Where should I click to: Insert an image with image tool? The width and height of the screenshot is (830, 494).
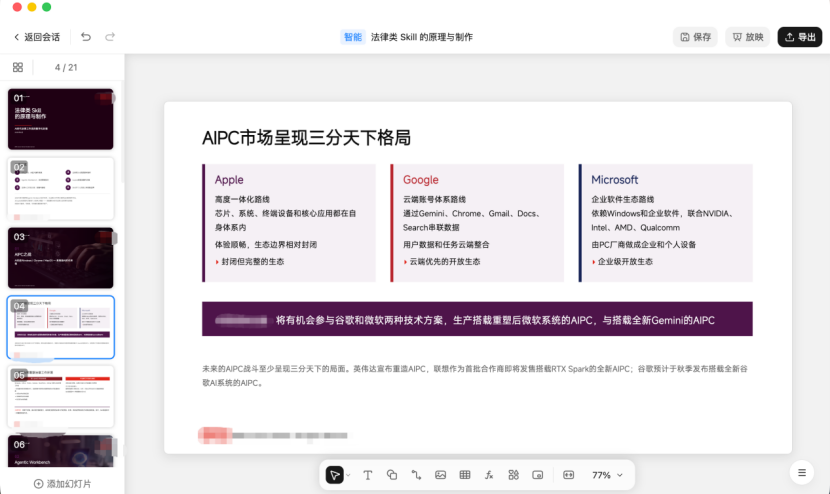[x=440, y=475]
